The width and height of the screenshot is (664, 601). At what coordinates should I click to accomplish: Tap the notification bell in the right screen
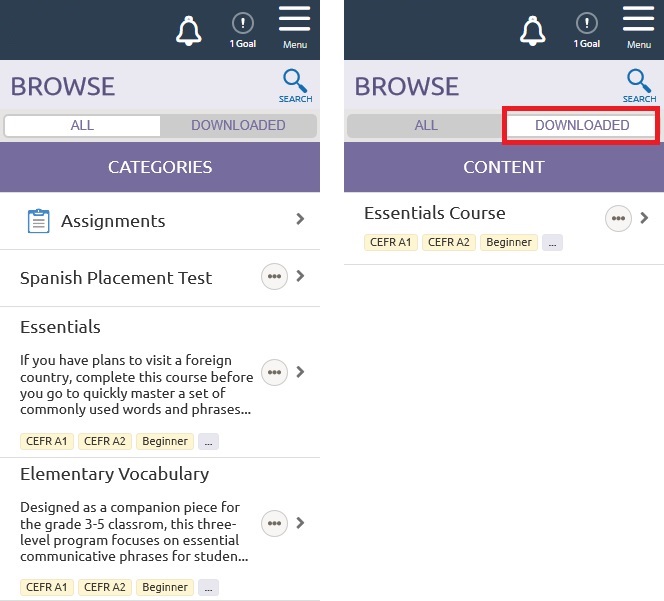coord(532,32)
